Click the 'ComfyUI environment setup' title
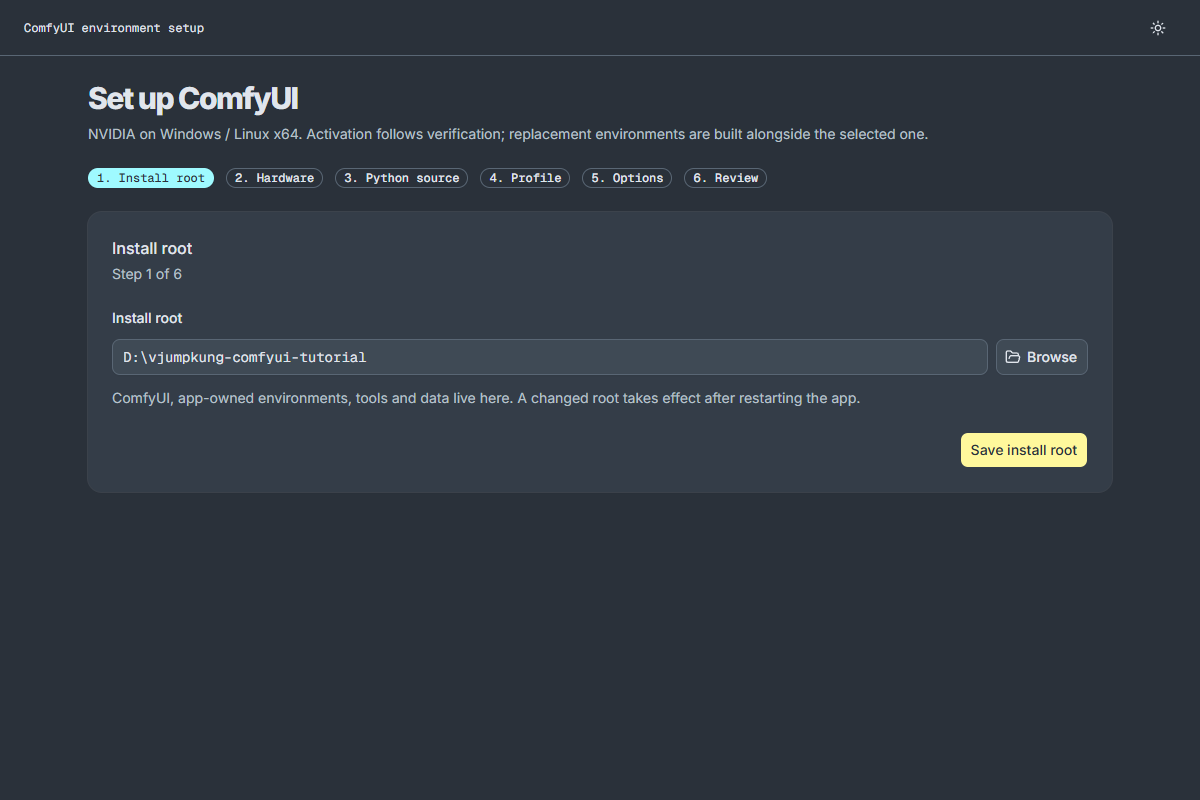This screenshot has height=800, width=1200. click(x=114, y=28)
